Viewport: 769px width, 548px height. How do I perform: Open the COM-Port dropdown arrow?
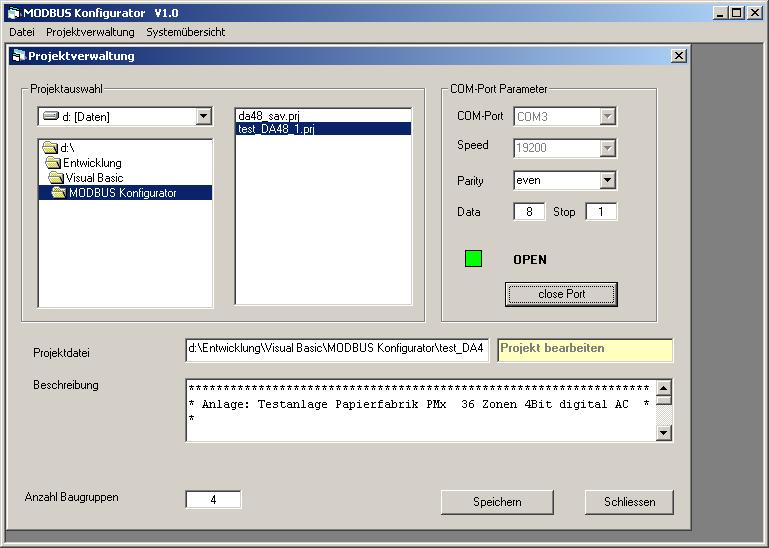click(607, 117)
